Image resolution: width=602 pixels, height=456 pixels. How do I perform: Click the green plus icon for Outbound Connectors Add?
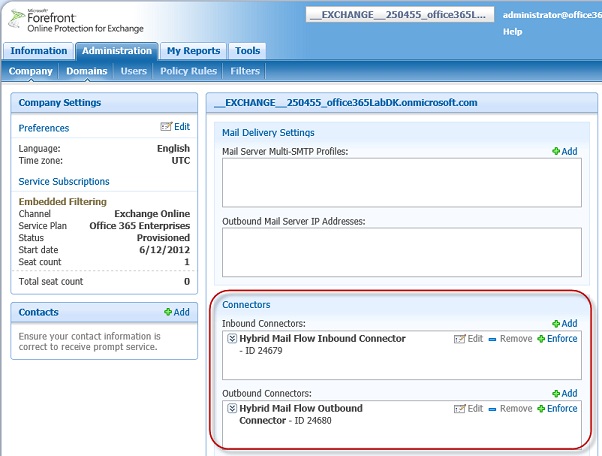pos(556,393)
